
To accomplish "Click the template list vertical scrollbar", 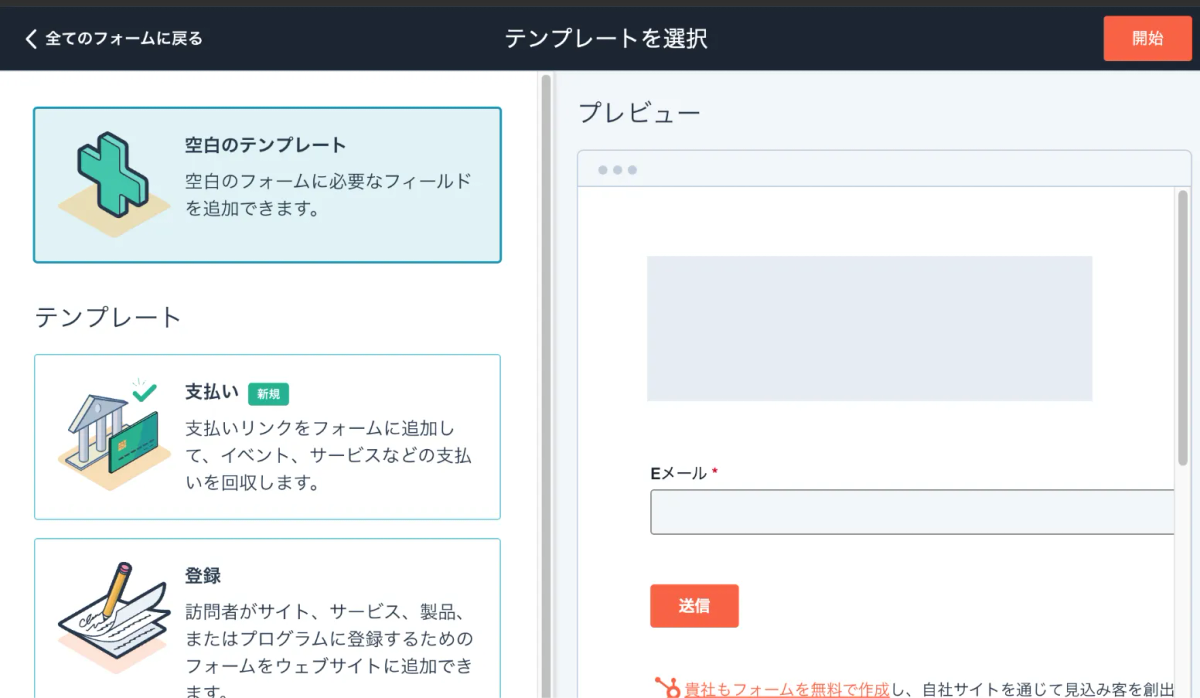I will 546,385.
